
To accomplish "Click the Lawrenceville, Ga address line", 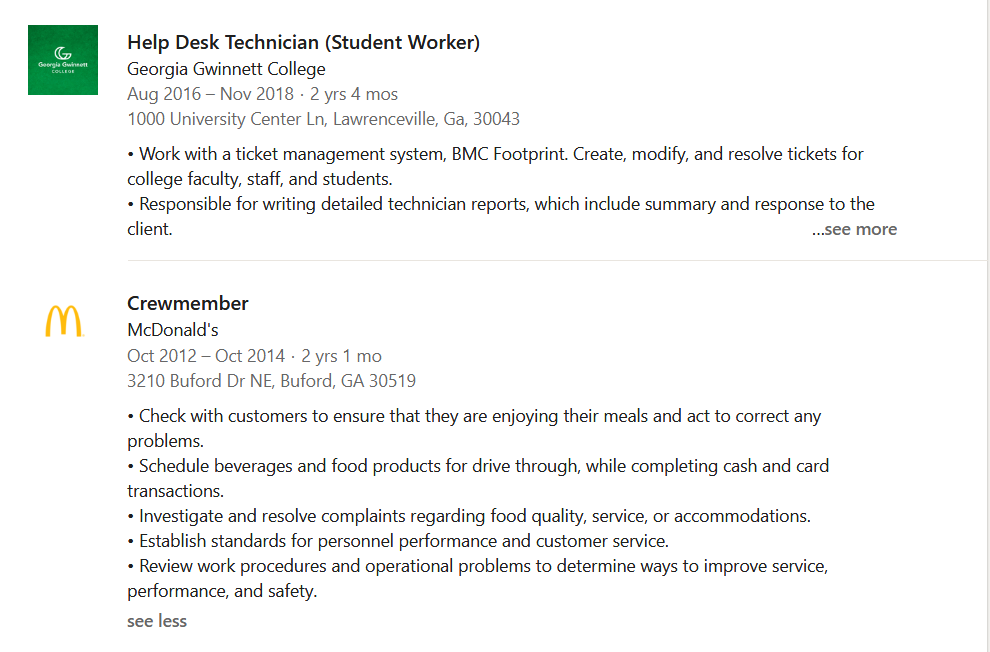I will 323,119.
